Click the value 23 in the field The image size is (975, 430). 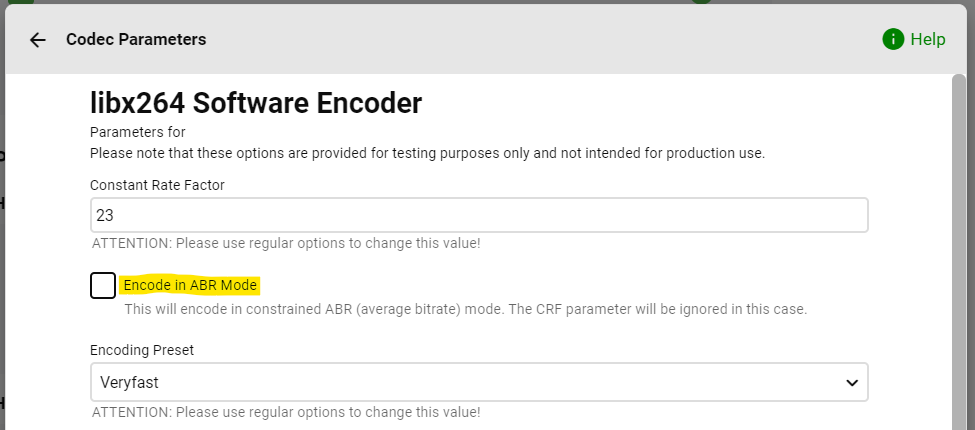point(105,215)
